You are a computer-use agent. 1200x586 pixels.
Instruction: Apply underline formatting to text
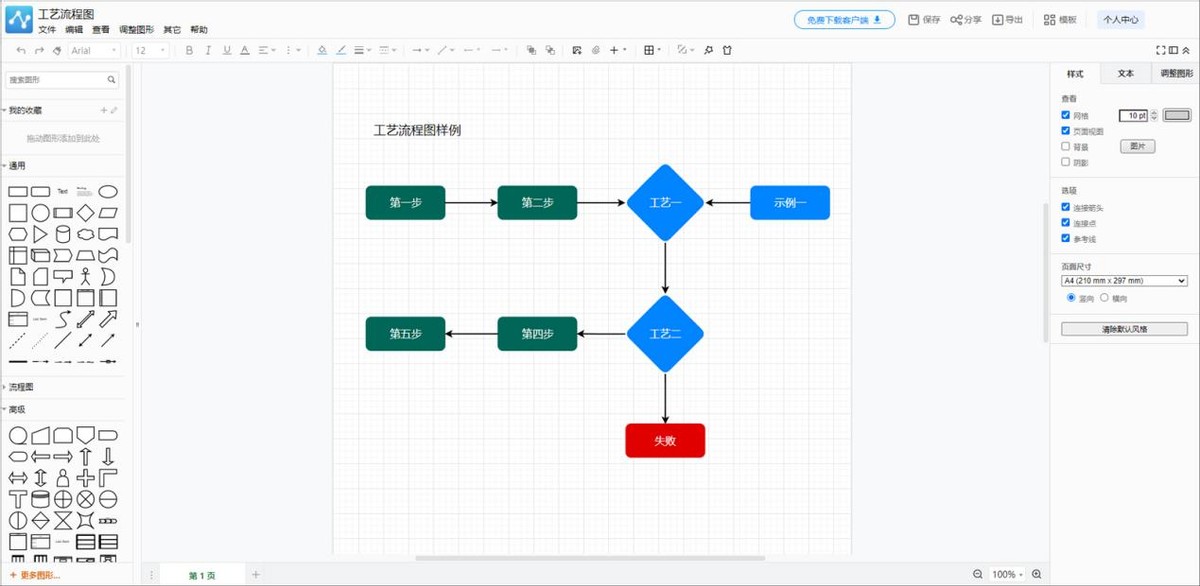coord(226,50)
